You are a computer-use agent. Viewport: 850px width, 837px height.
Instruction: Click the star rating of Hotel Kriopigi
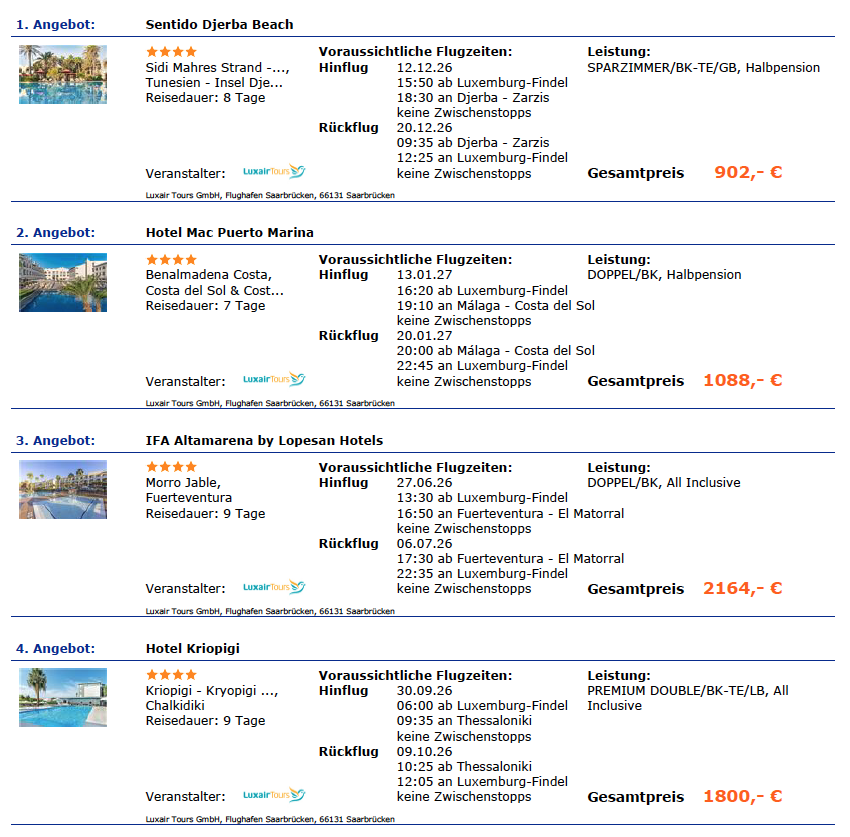pos(171,675)
